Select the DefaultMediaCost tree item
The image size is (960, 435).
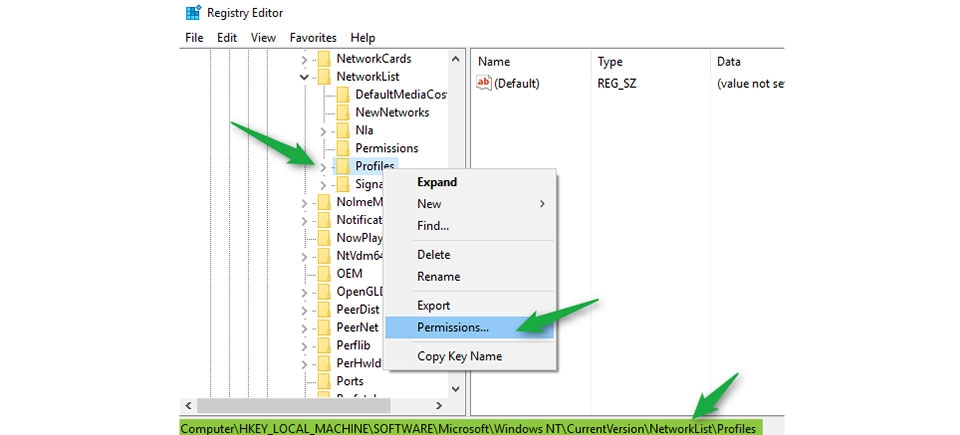(400, 94)
